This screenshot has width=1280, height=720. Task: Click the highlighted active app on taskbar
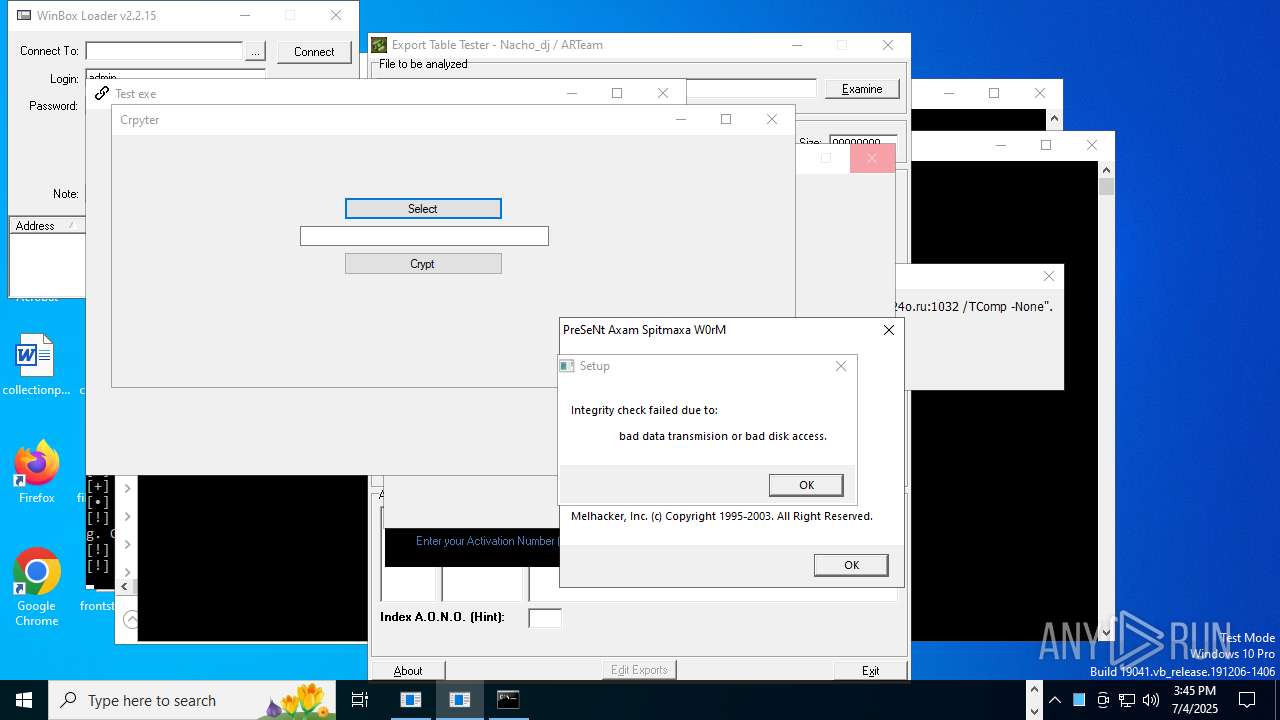(460, 700)
